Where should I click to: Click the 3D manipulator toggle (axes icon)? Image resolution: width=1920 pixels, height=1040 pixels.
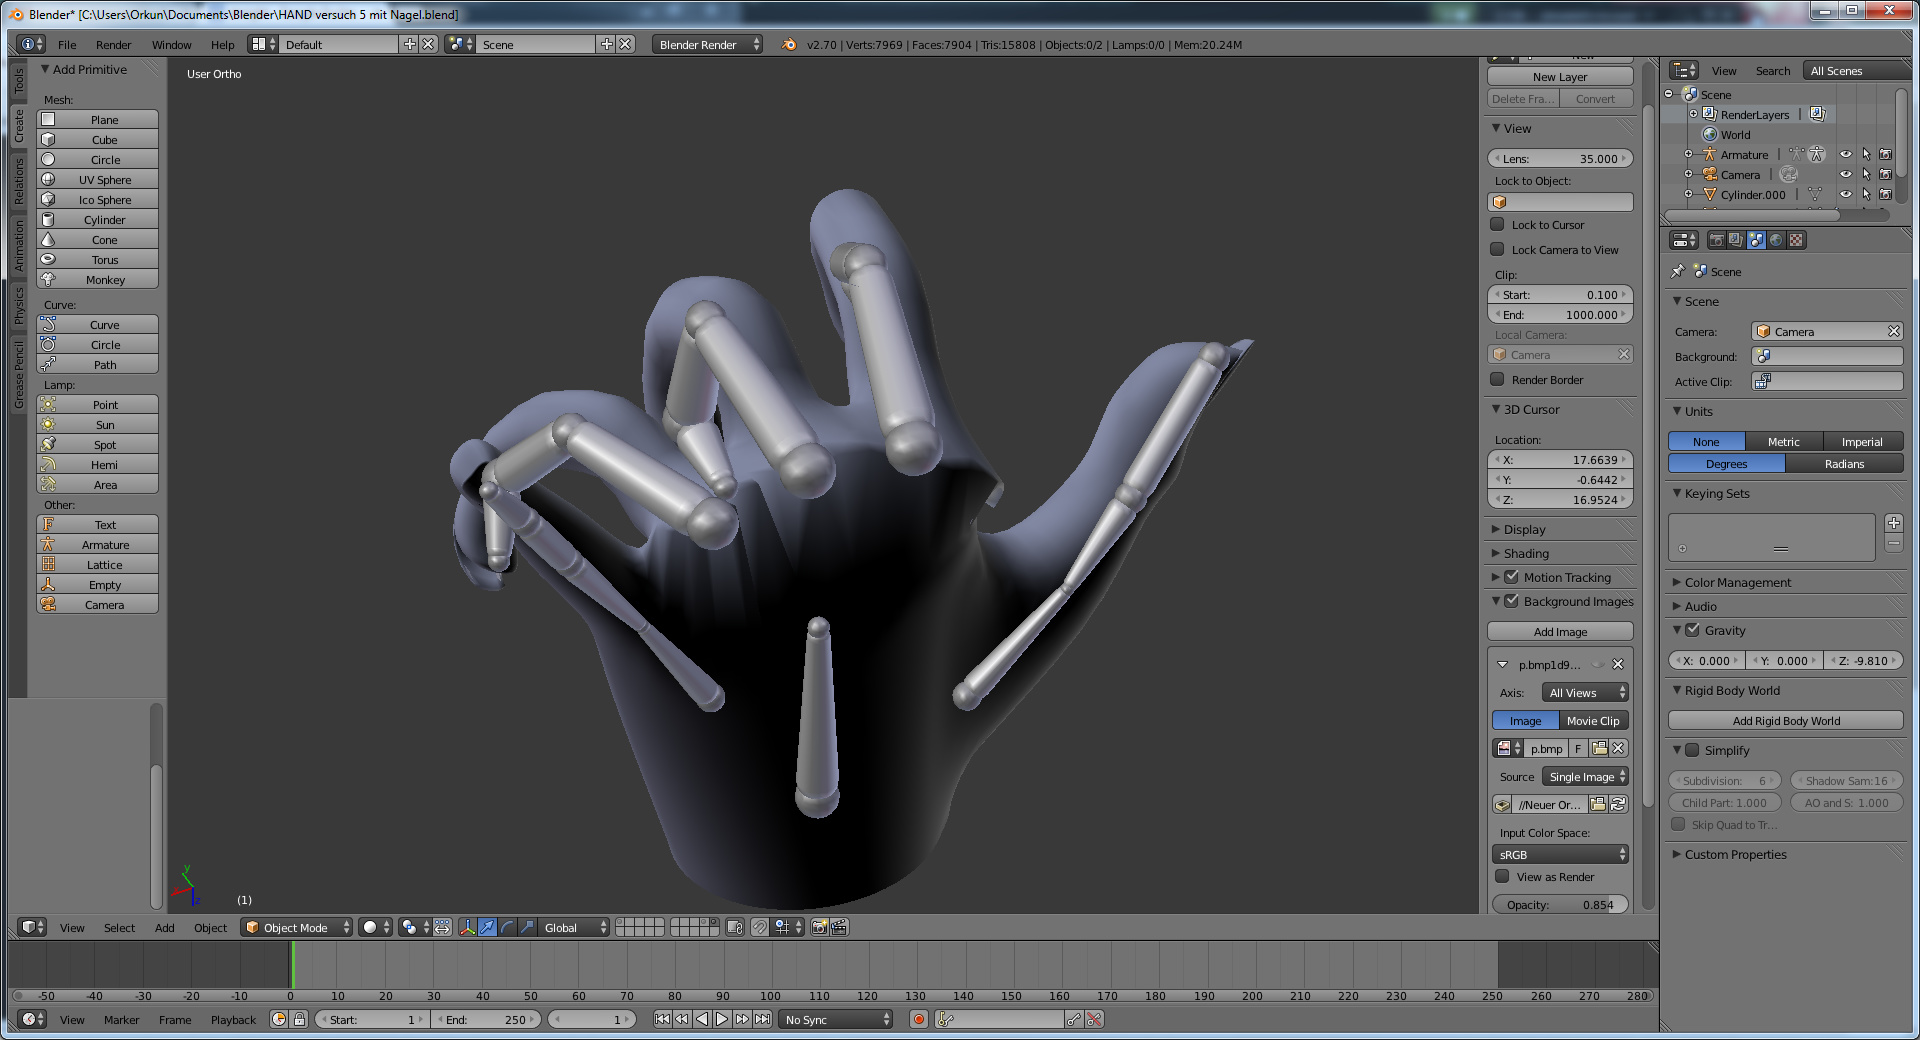click(x=467, y=928)
